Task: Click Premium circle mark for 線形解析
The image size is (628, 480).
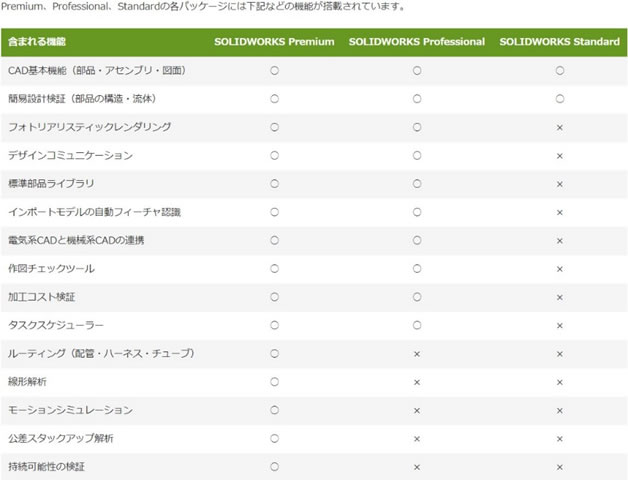Action: pos(274,381)
